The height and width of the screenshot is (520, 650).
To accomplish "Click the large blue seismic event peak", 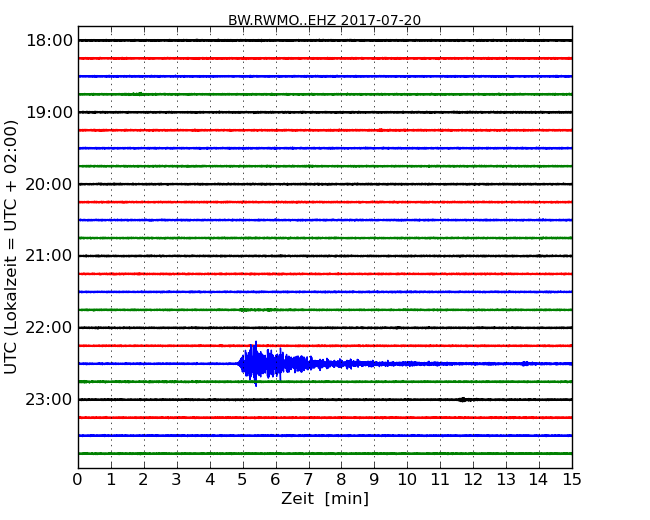I will coord(256,364).
